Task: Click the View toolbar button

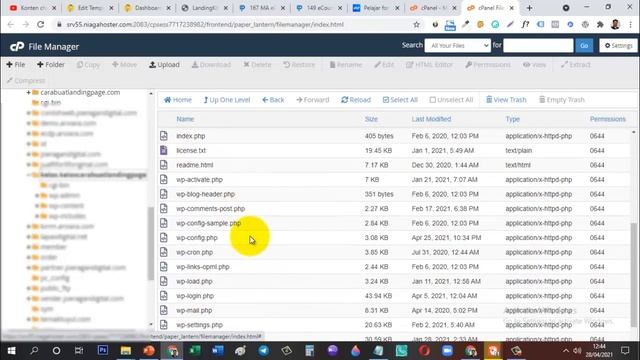Action: 535,64
